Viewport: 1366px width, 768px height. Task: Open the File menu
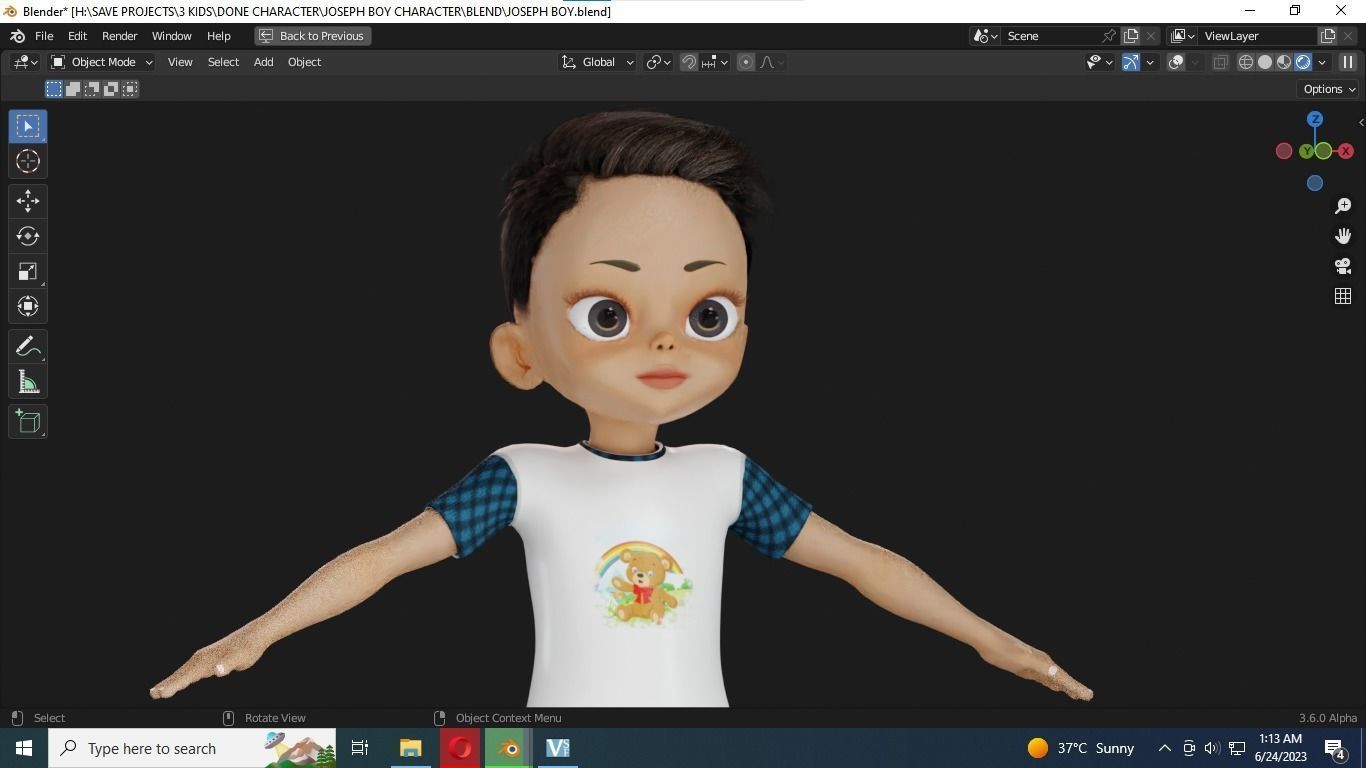pyautogui.click(x=44, y=36)
